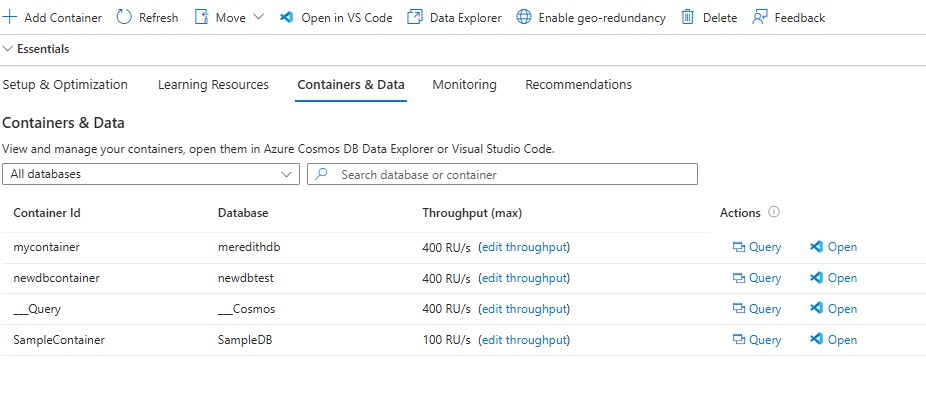Image resolution: width=926 pixels, height=407 pixels.
Task: Click the 100 RU/s throughput value
Action: click(x=446, y=340)
